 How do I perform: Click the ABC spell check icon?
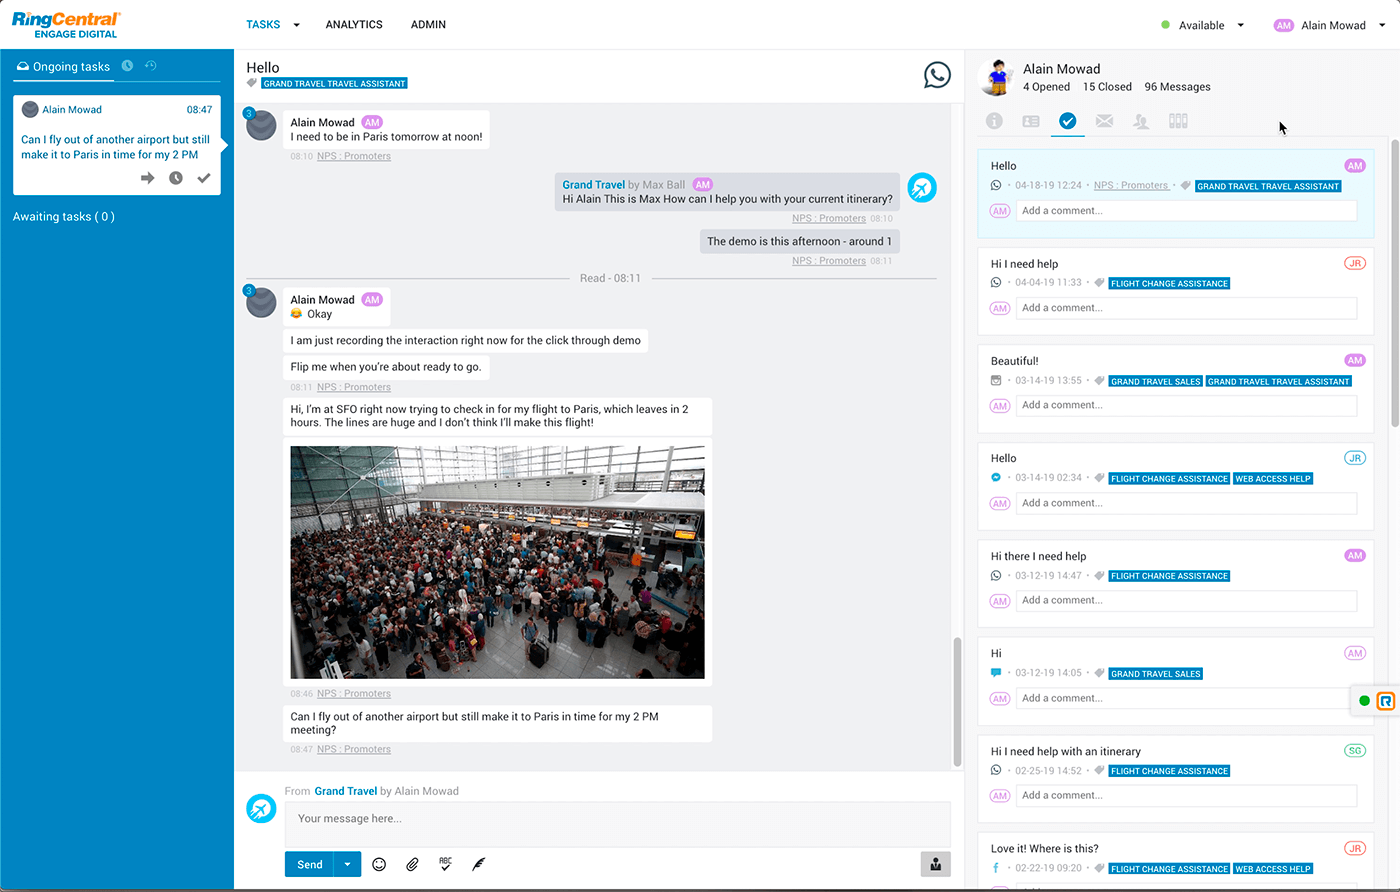click(x=445, y=864)
